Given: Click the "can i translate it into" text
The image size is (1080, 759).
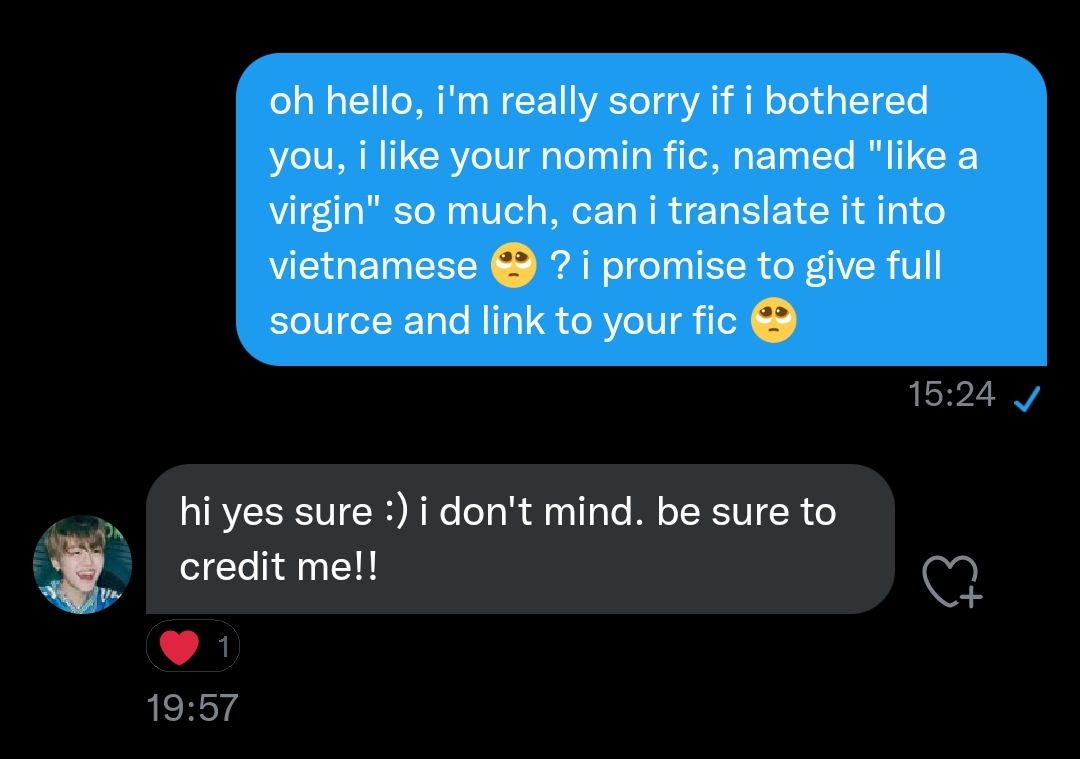Looking at the screenshot, I should click(758, 211).
